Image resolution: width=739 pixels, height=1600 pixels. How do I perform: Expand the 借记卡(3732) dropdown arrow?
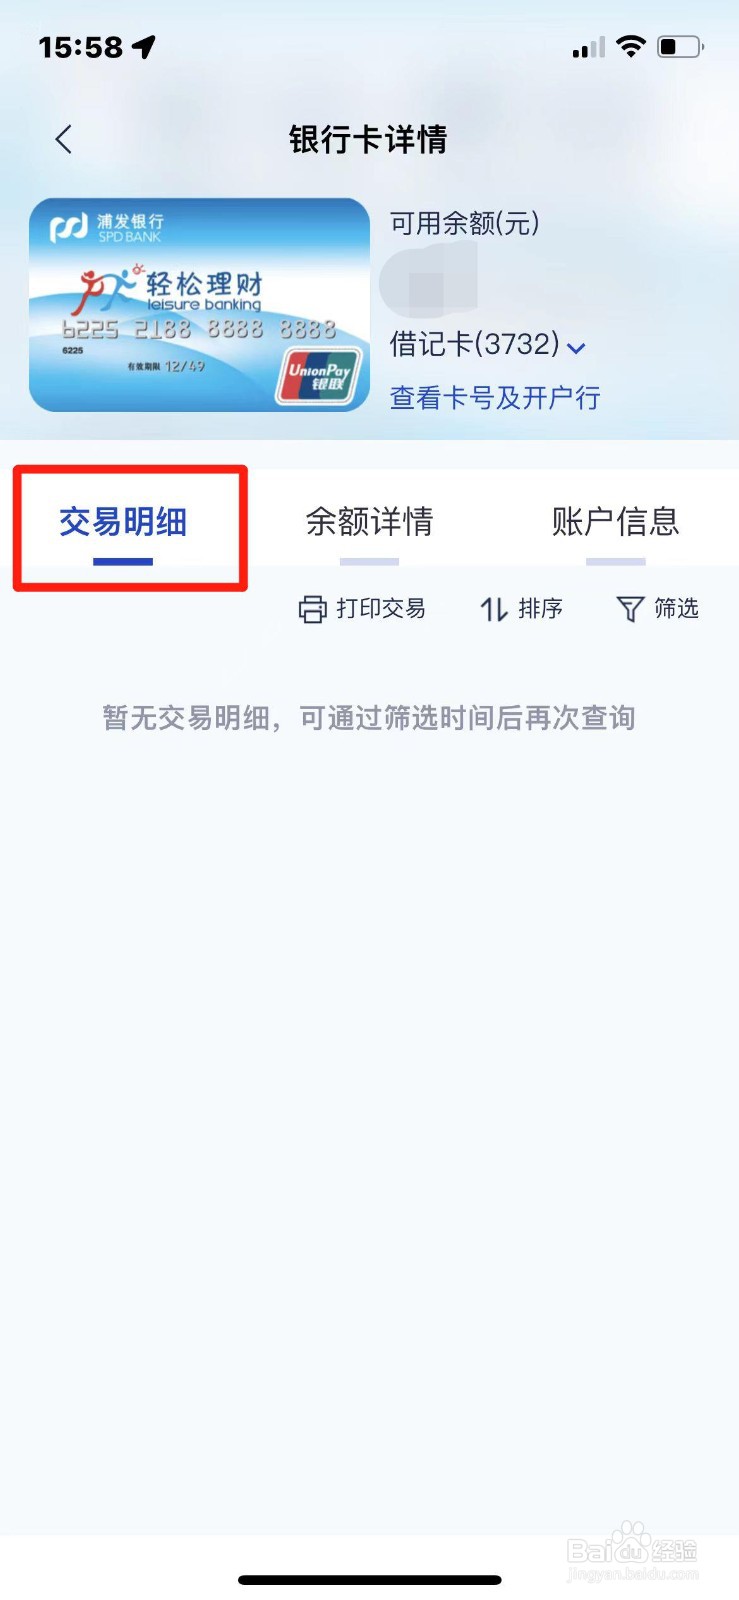coord(576,348)
